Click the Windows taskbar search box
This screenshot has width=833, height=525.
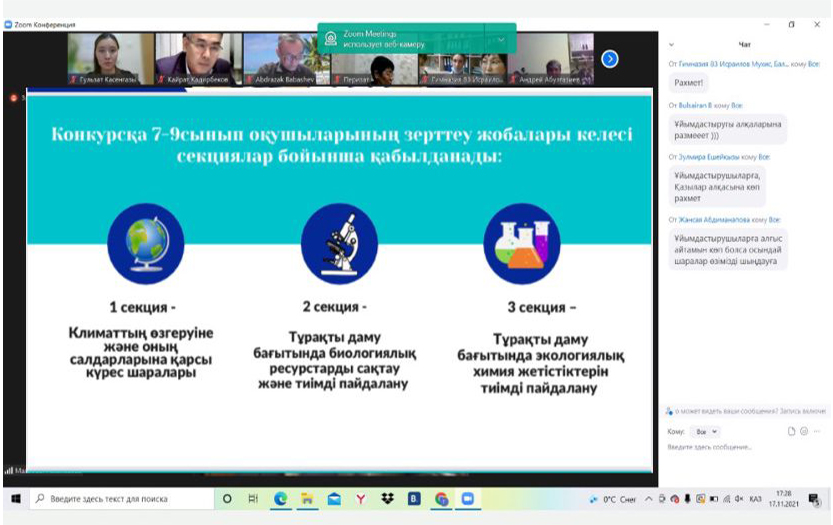tap(122, 498)
